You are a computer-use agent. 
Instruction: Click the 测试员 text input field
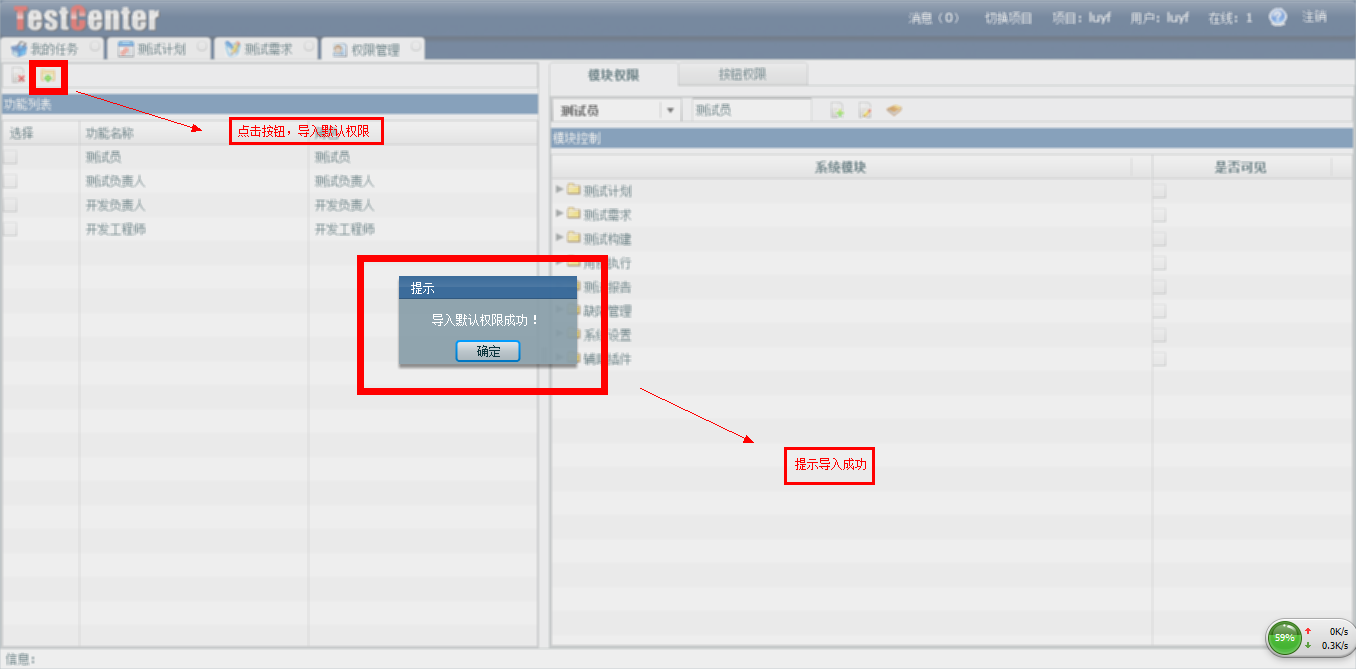(751, 110)
